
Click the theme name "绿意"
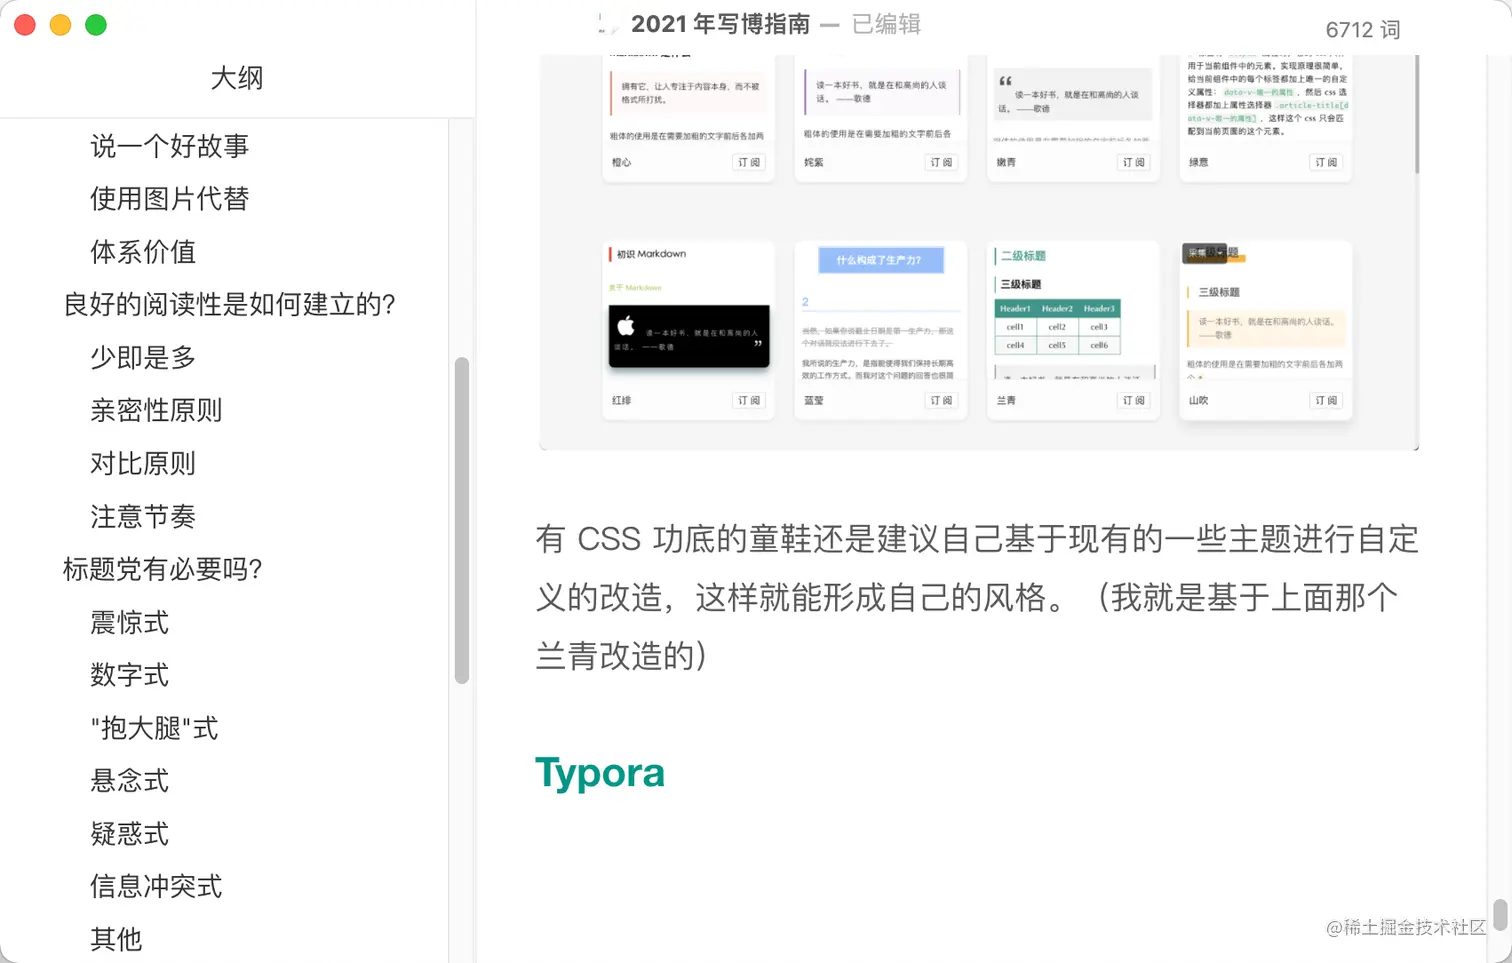tap(1198, 162)
